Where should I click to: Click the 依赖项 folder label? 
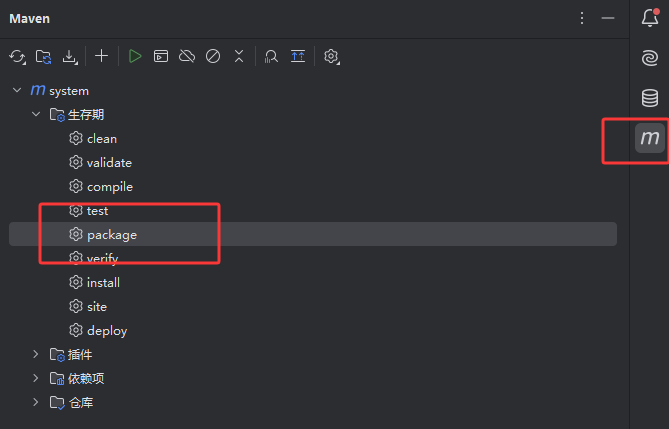86,378
